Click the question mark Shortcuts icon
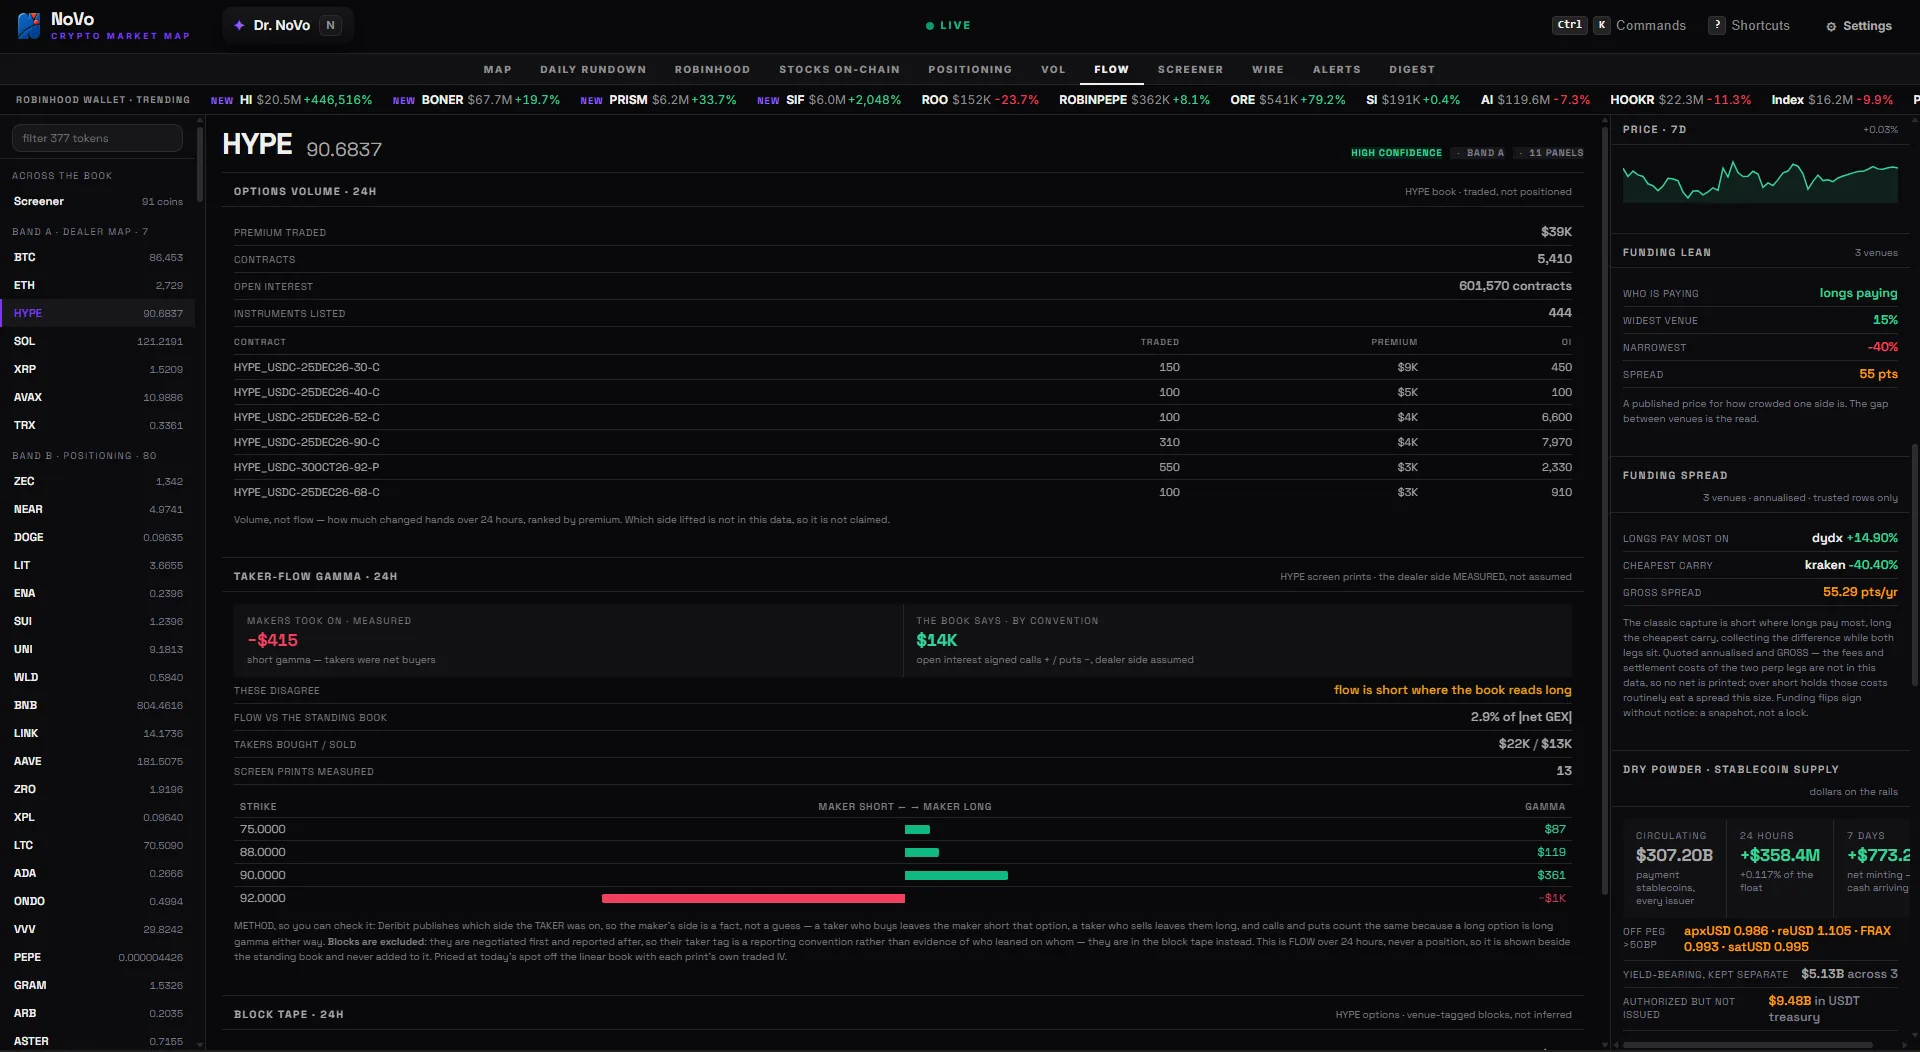 [x=1716, y=25]
